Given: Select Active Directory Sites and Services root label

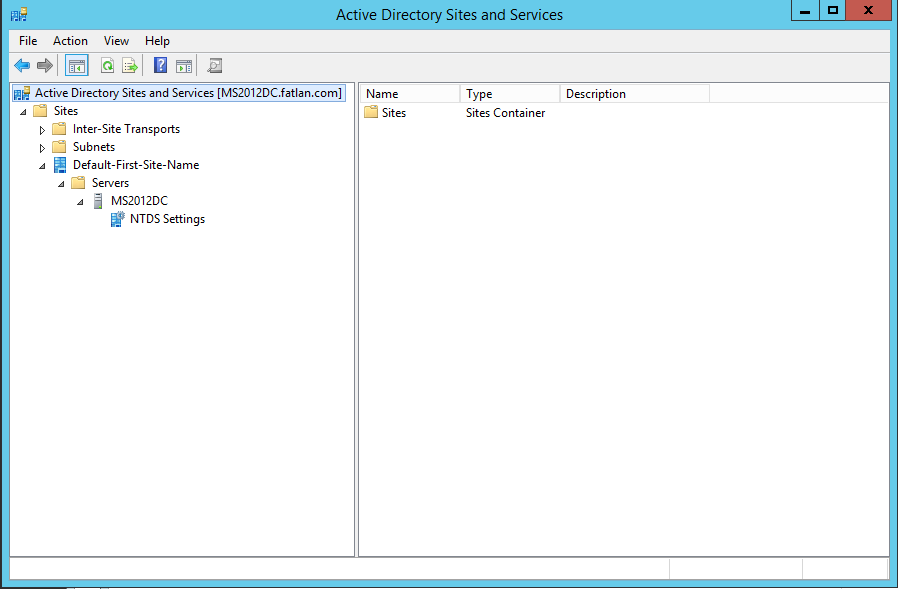Looking at the screenshot, I should pos(188,93).
